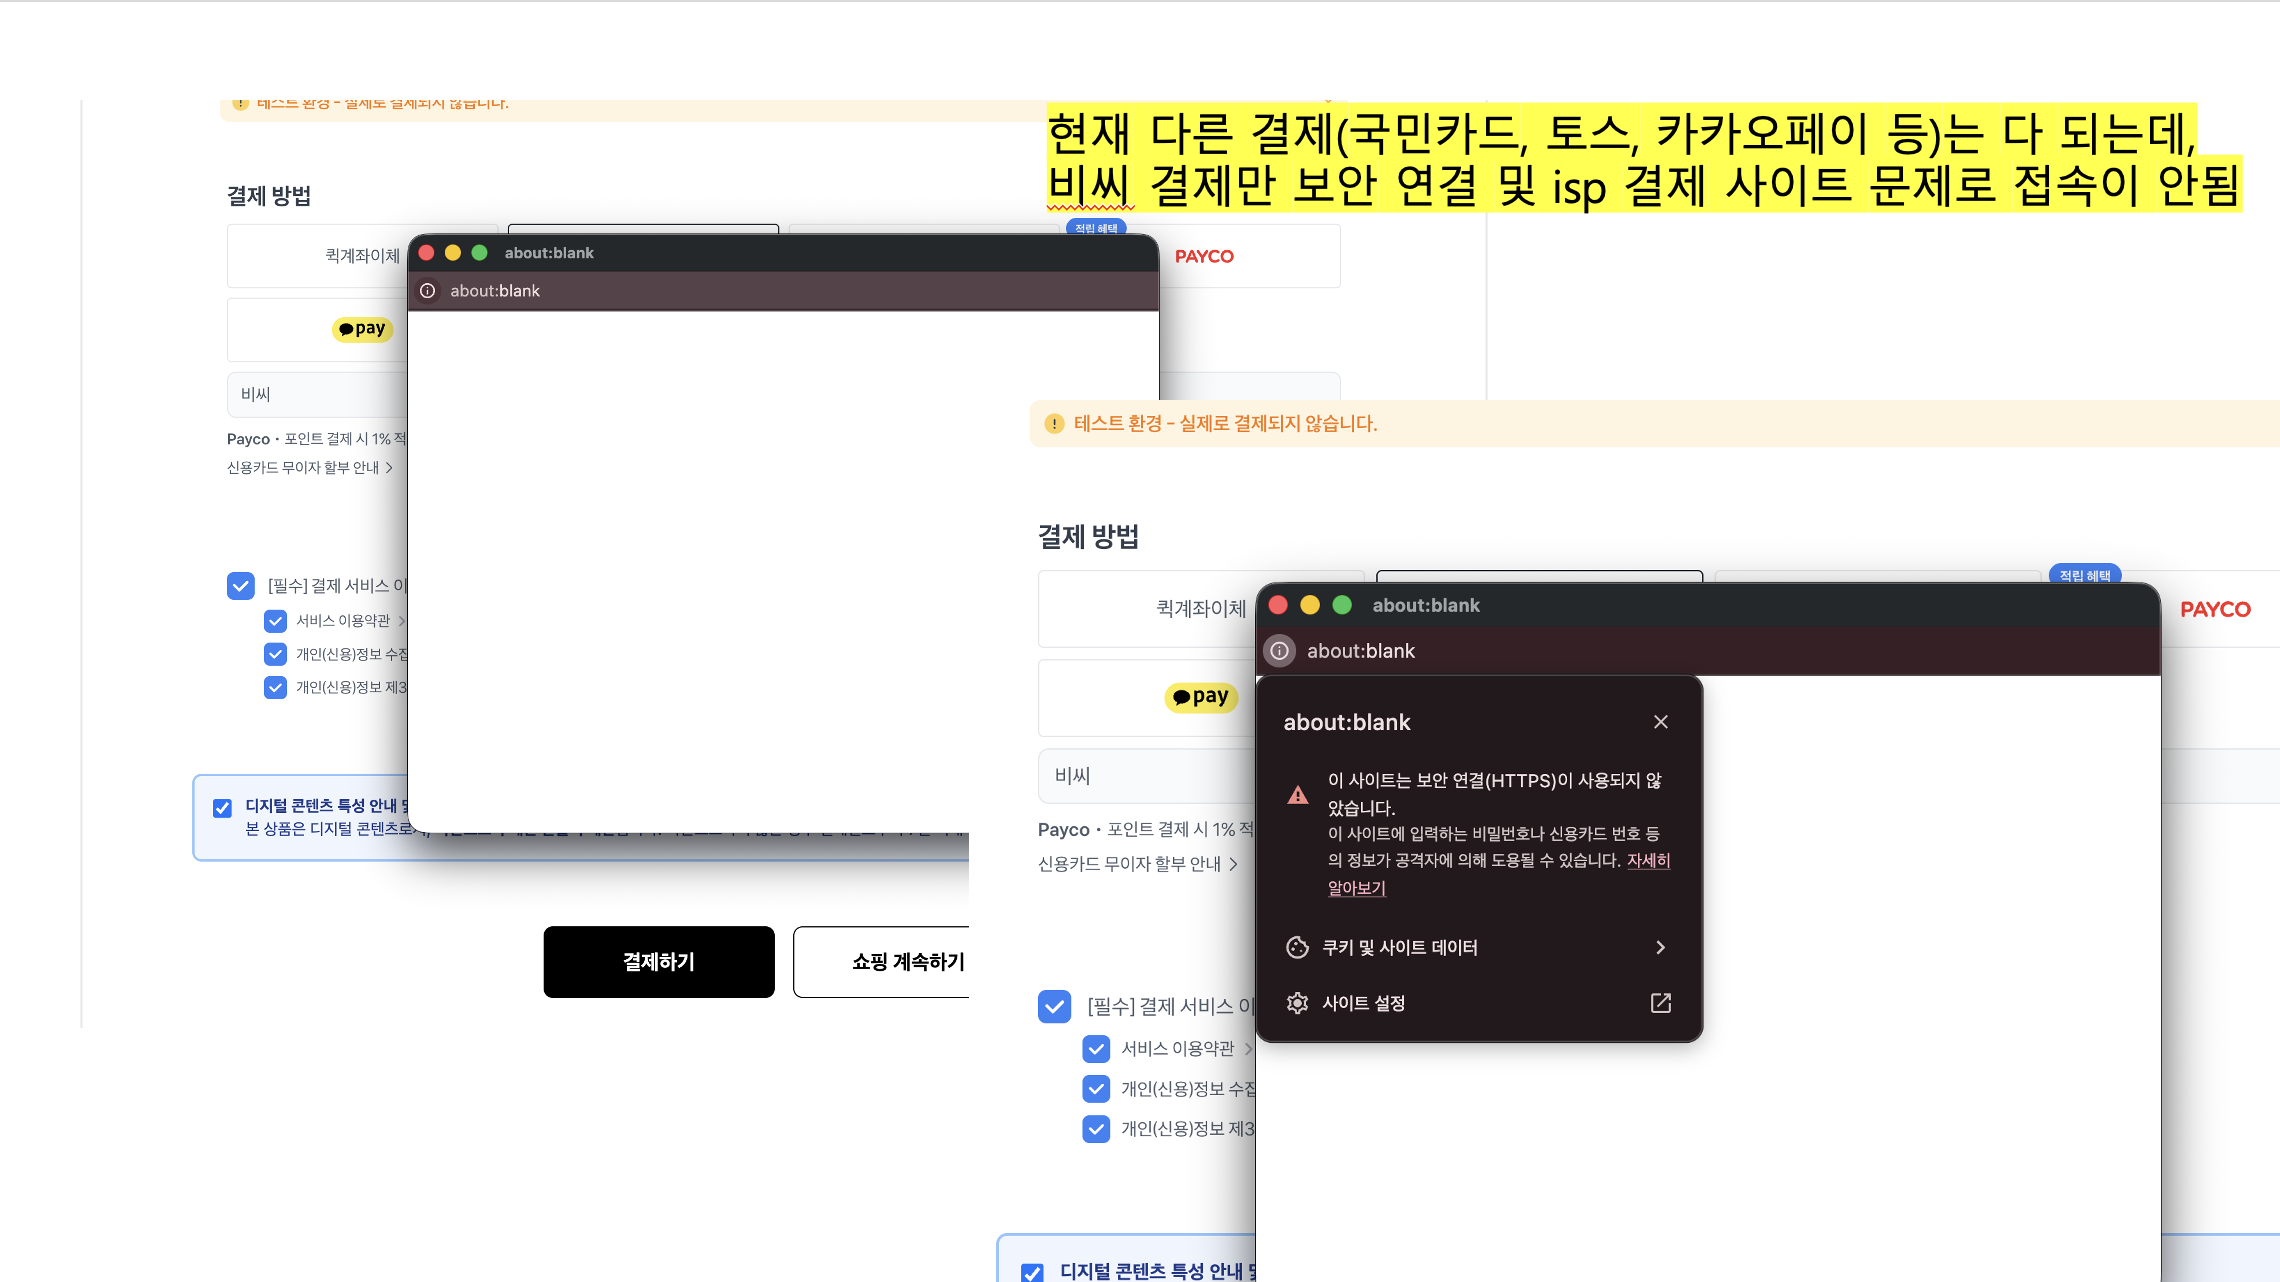Toggle the 서비스 이용약관 checkbox on the right
Viewport: 2280px width, 1282px height.
pyautogui.click(x=1096, y=1049)
